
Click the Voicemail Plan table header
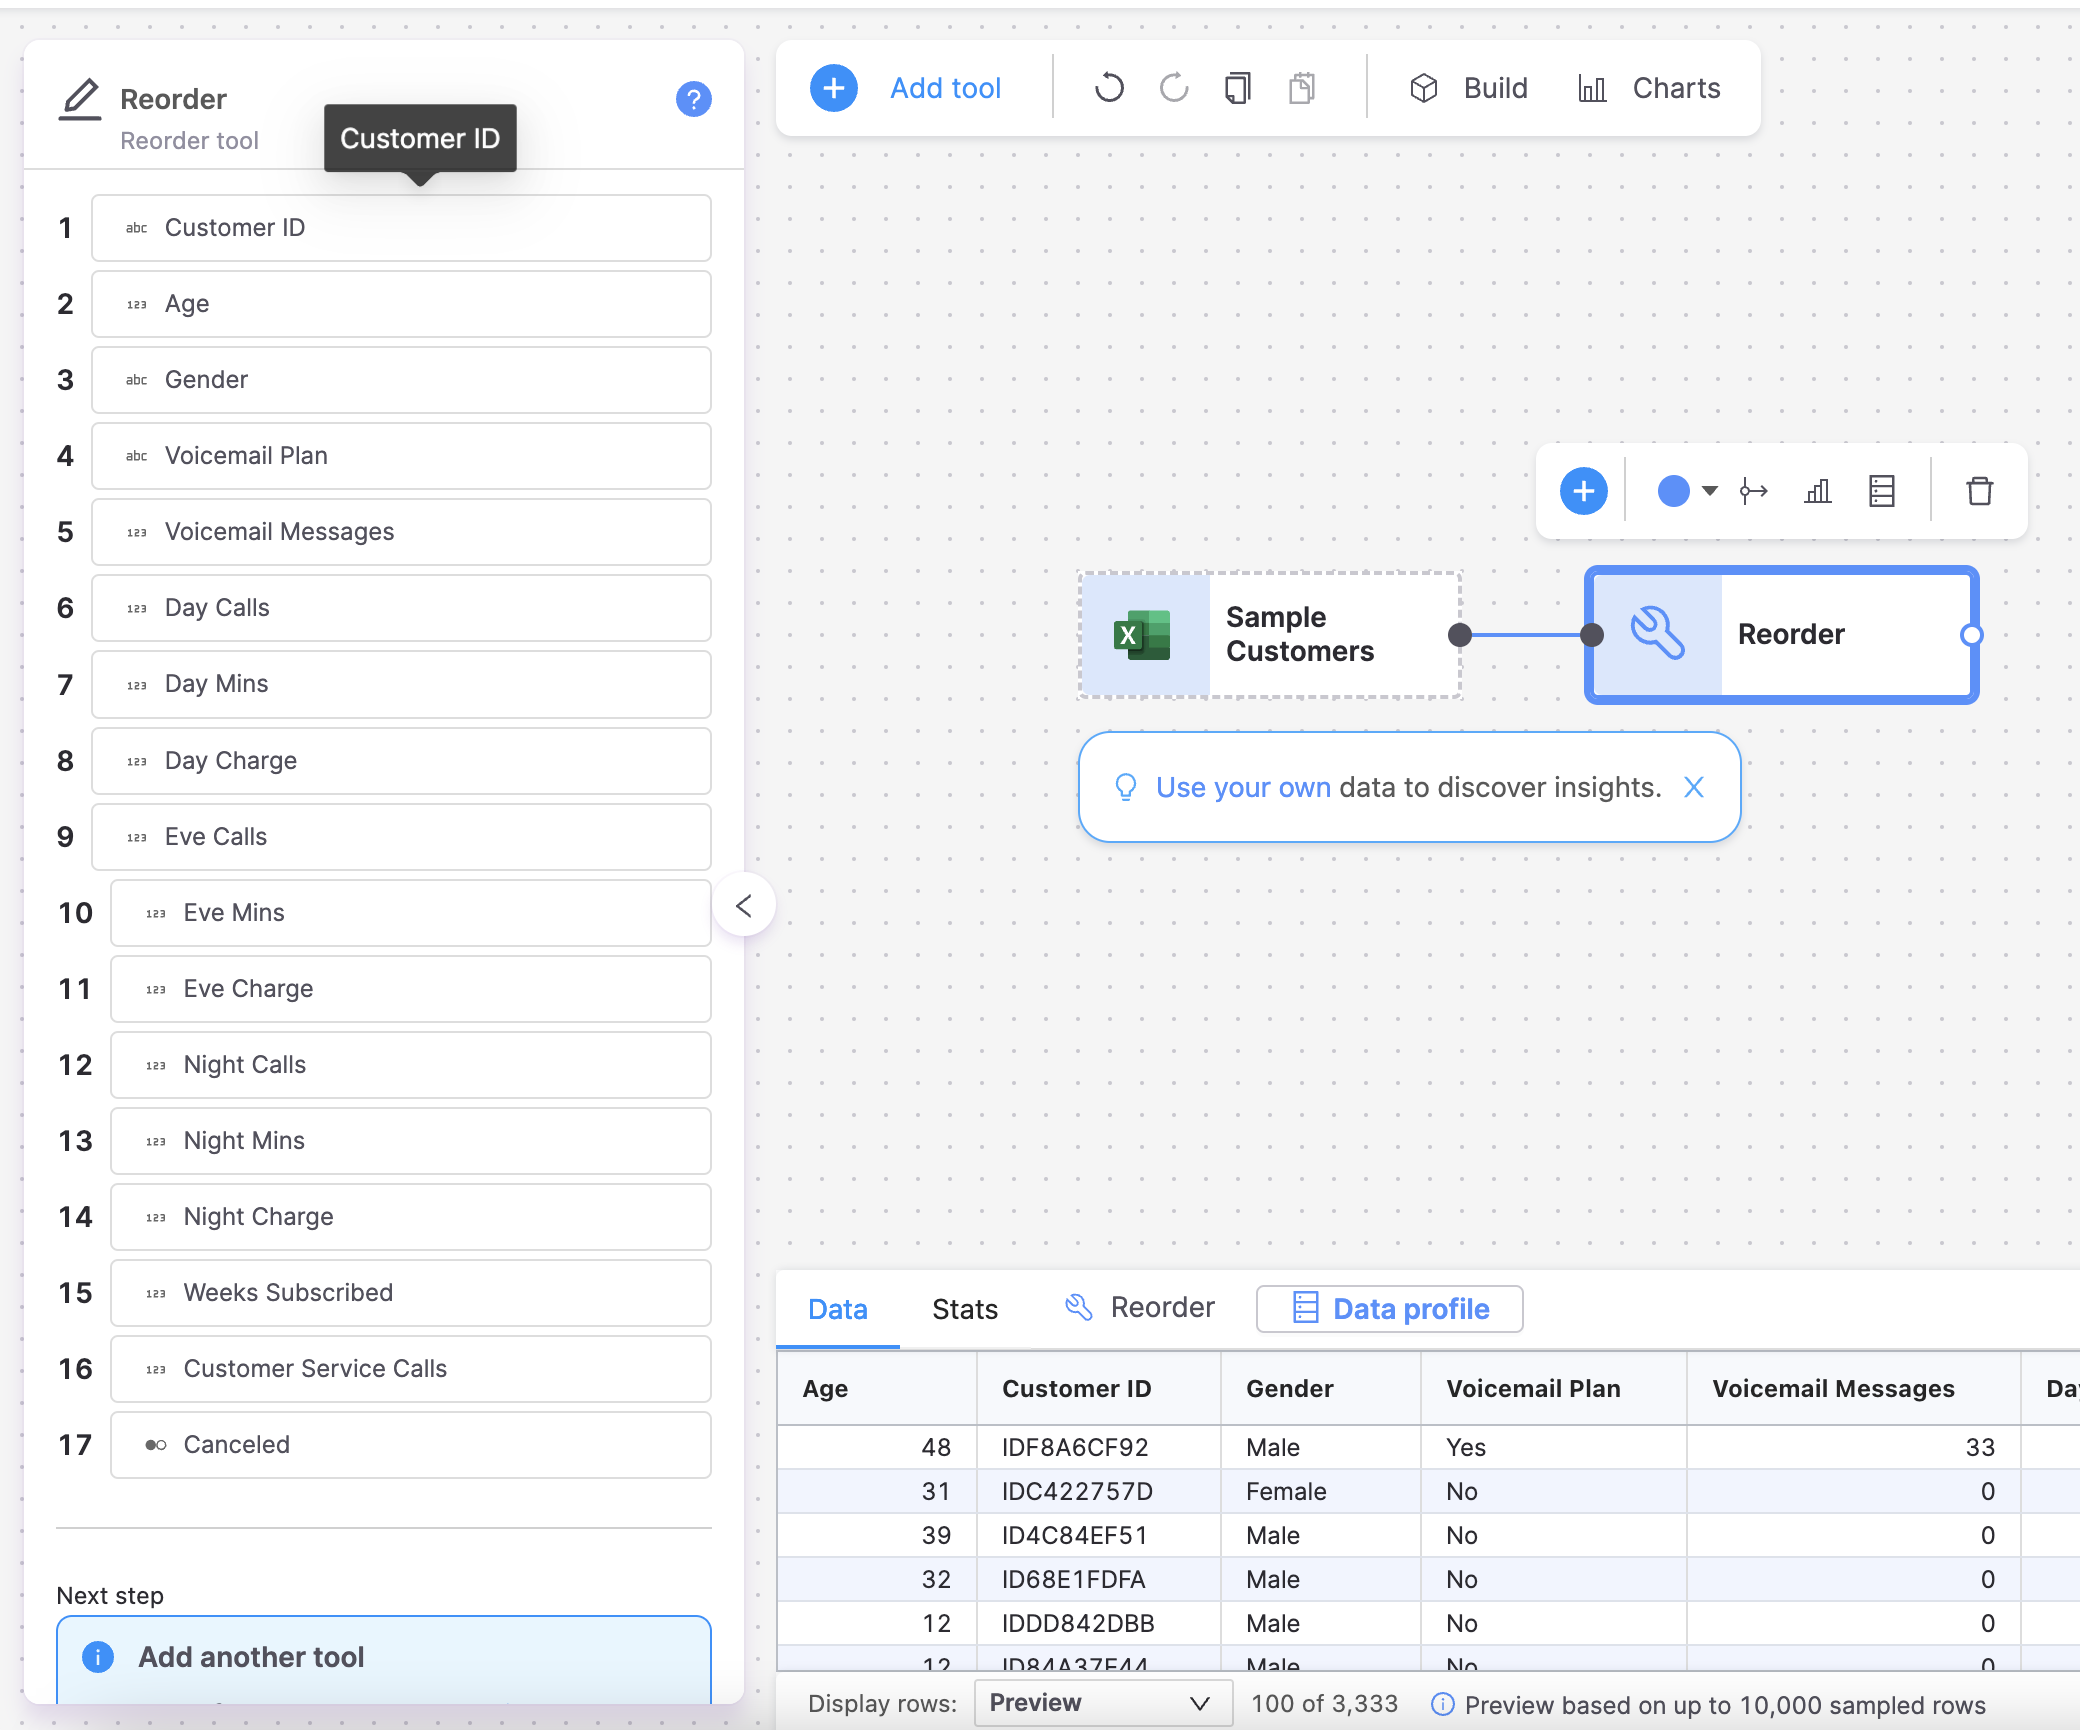1553,1389
